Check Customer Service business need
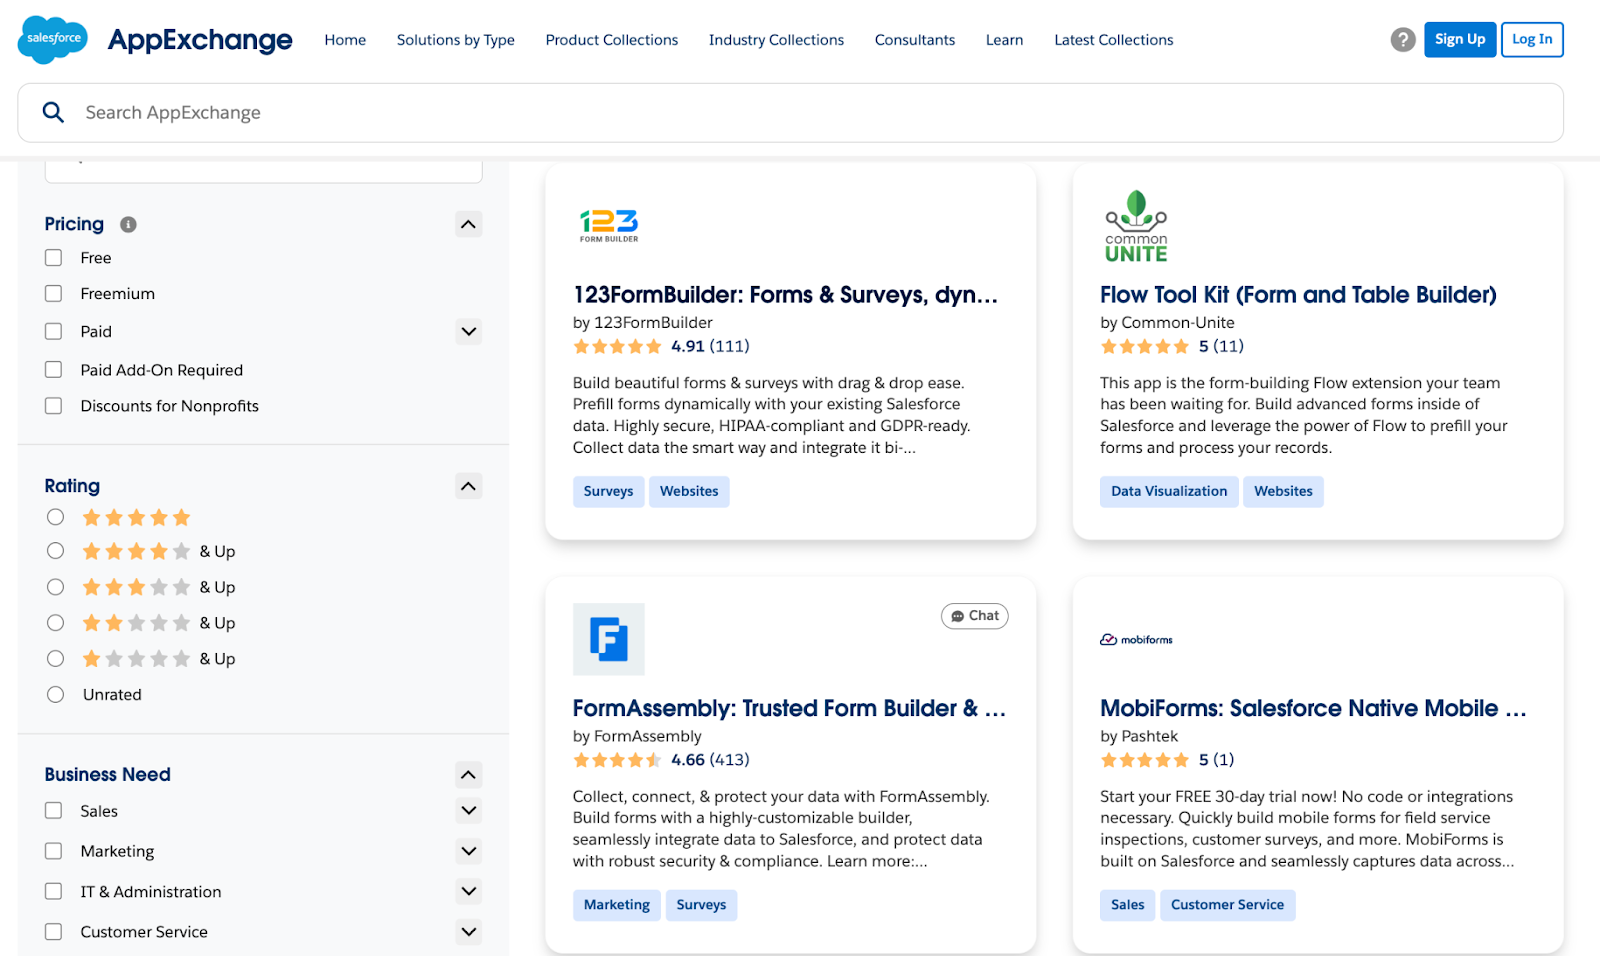1600x956 pixels. (54, 932)
